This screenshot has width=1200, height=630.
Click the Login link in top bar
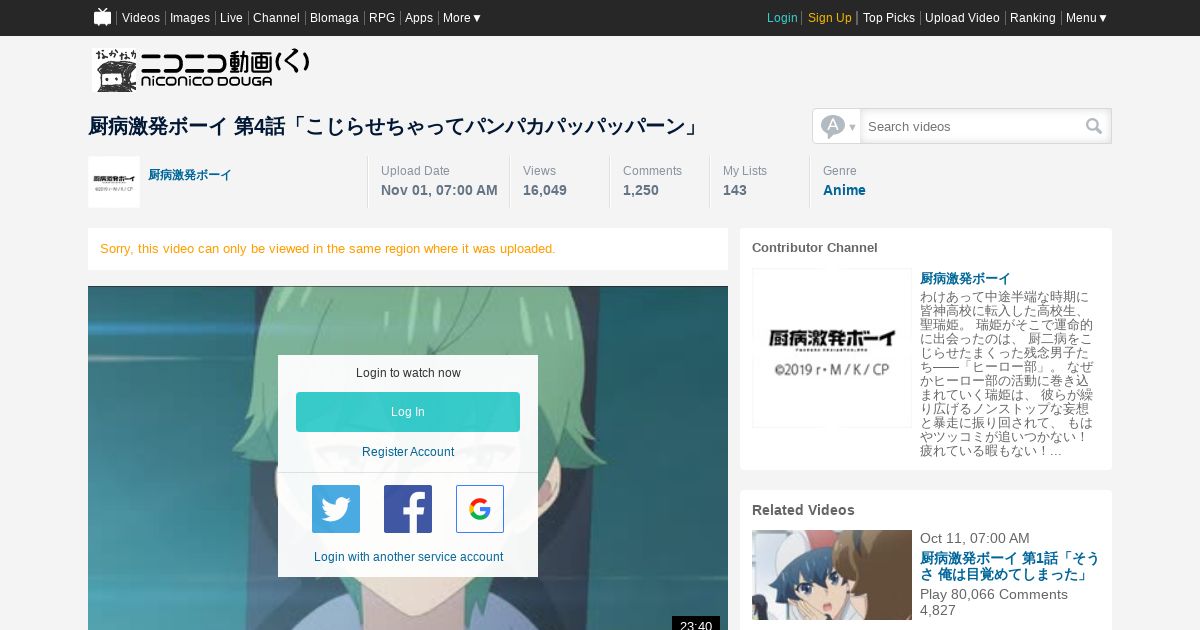782,18
